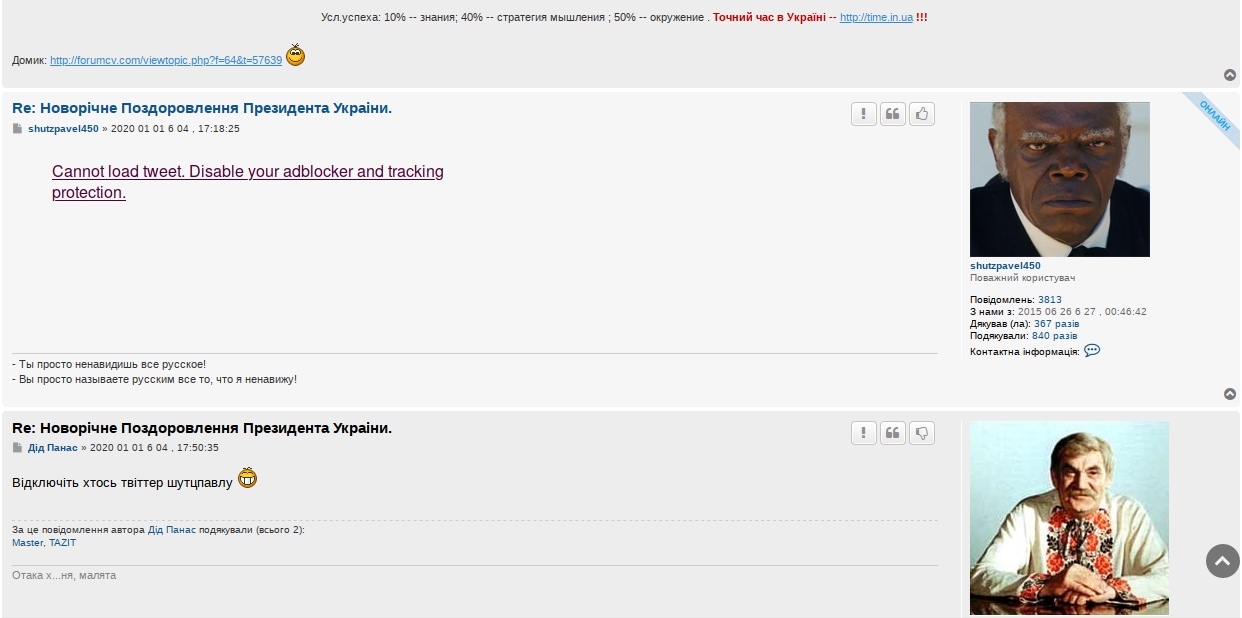Open post title above shutzpavel450's byline

coord(202,108)
